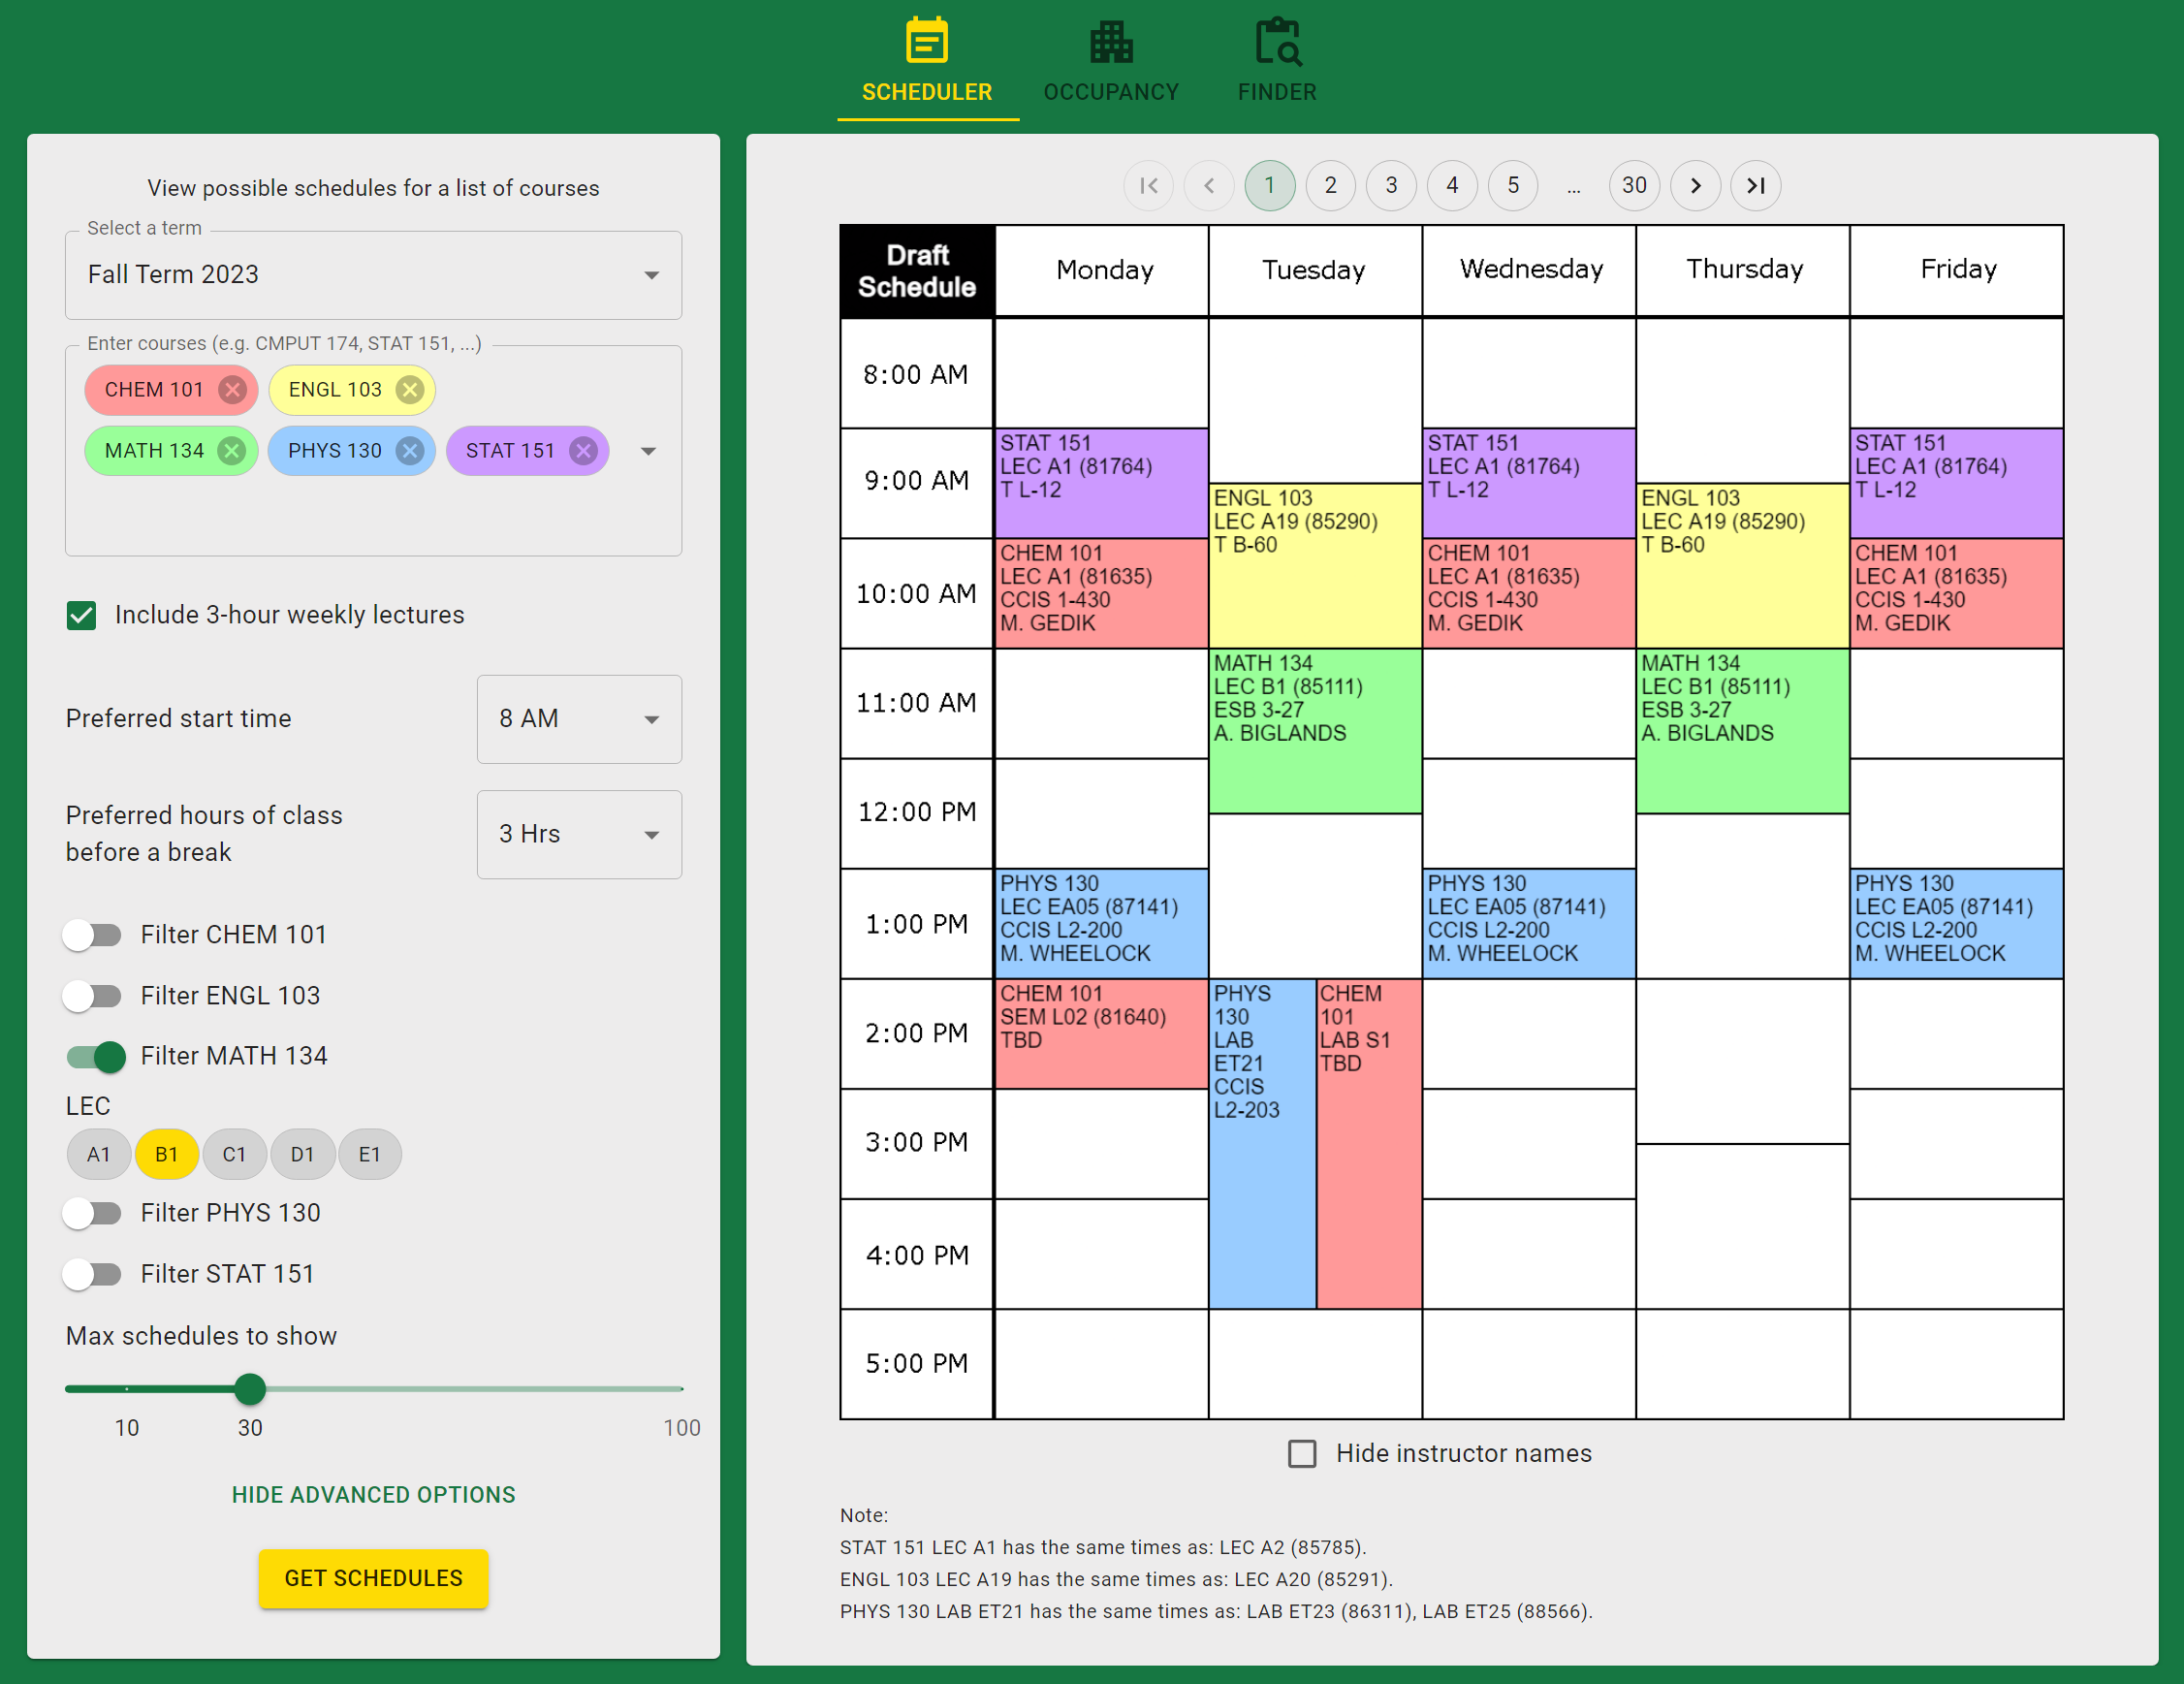Check Hide instructor names
The image size is (2184, 1684).
[x=1302, y=1453]
